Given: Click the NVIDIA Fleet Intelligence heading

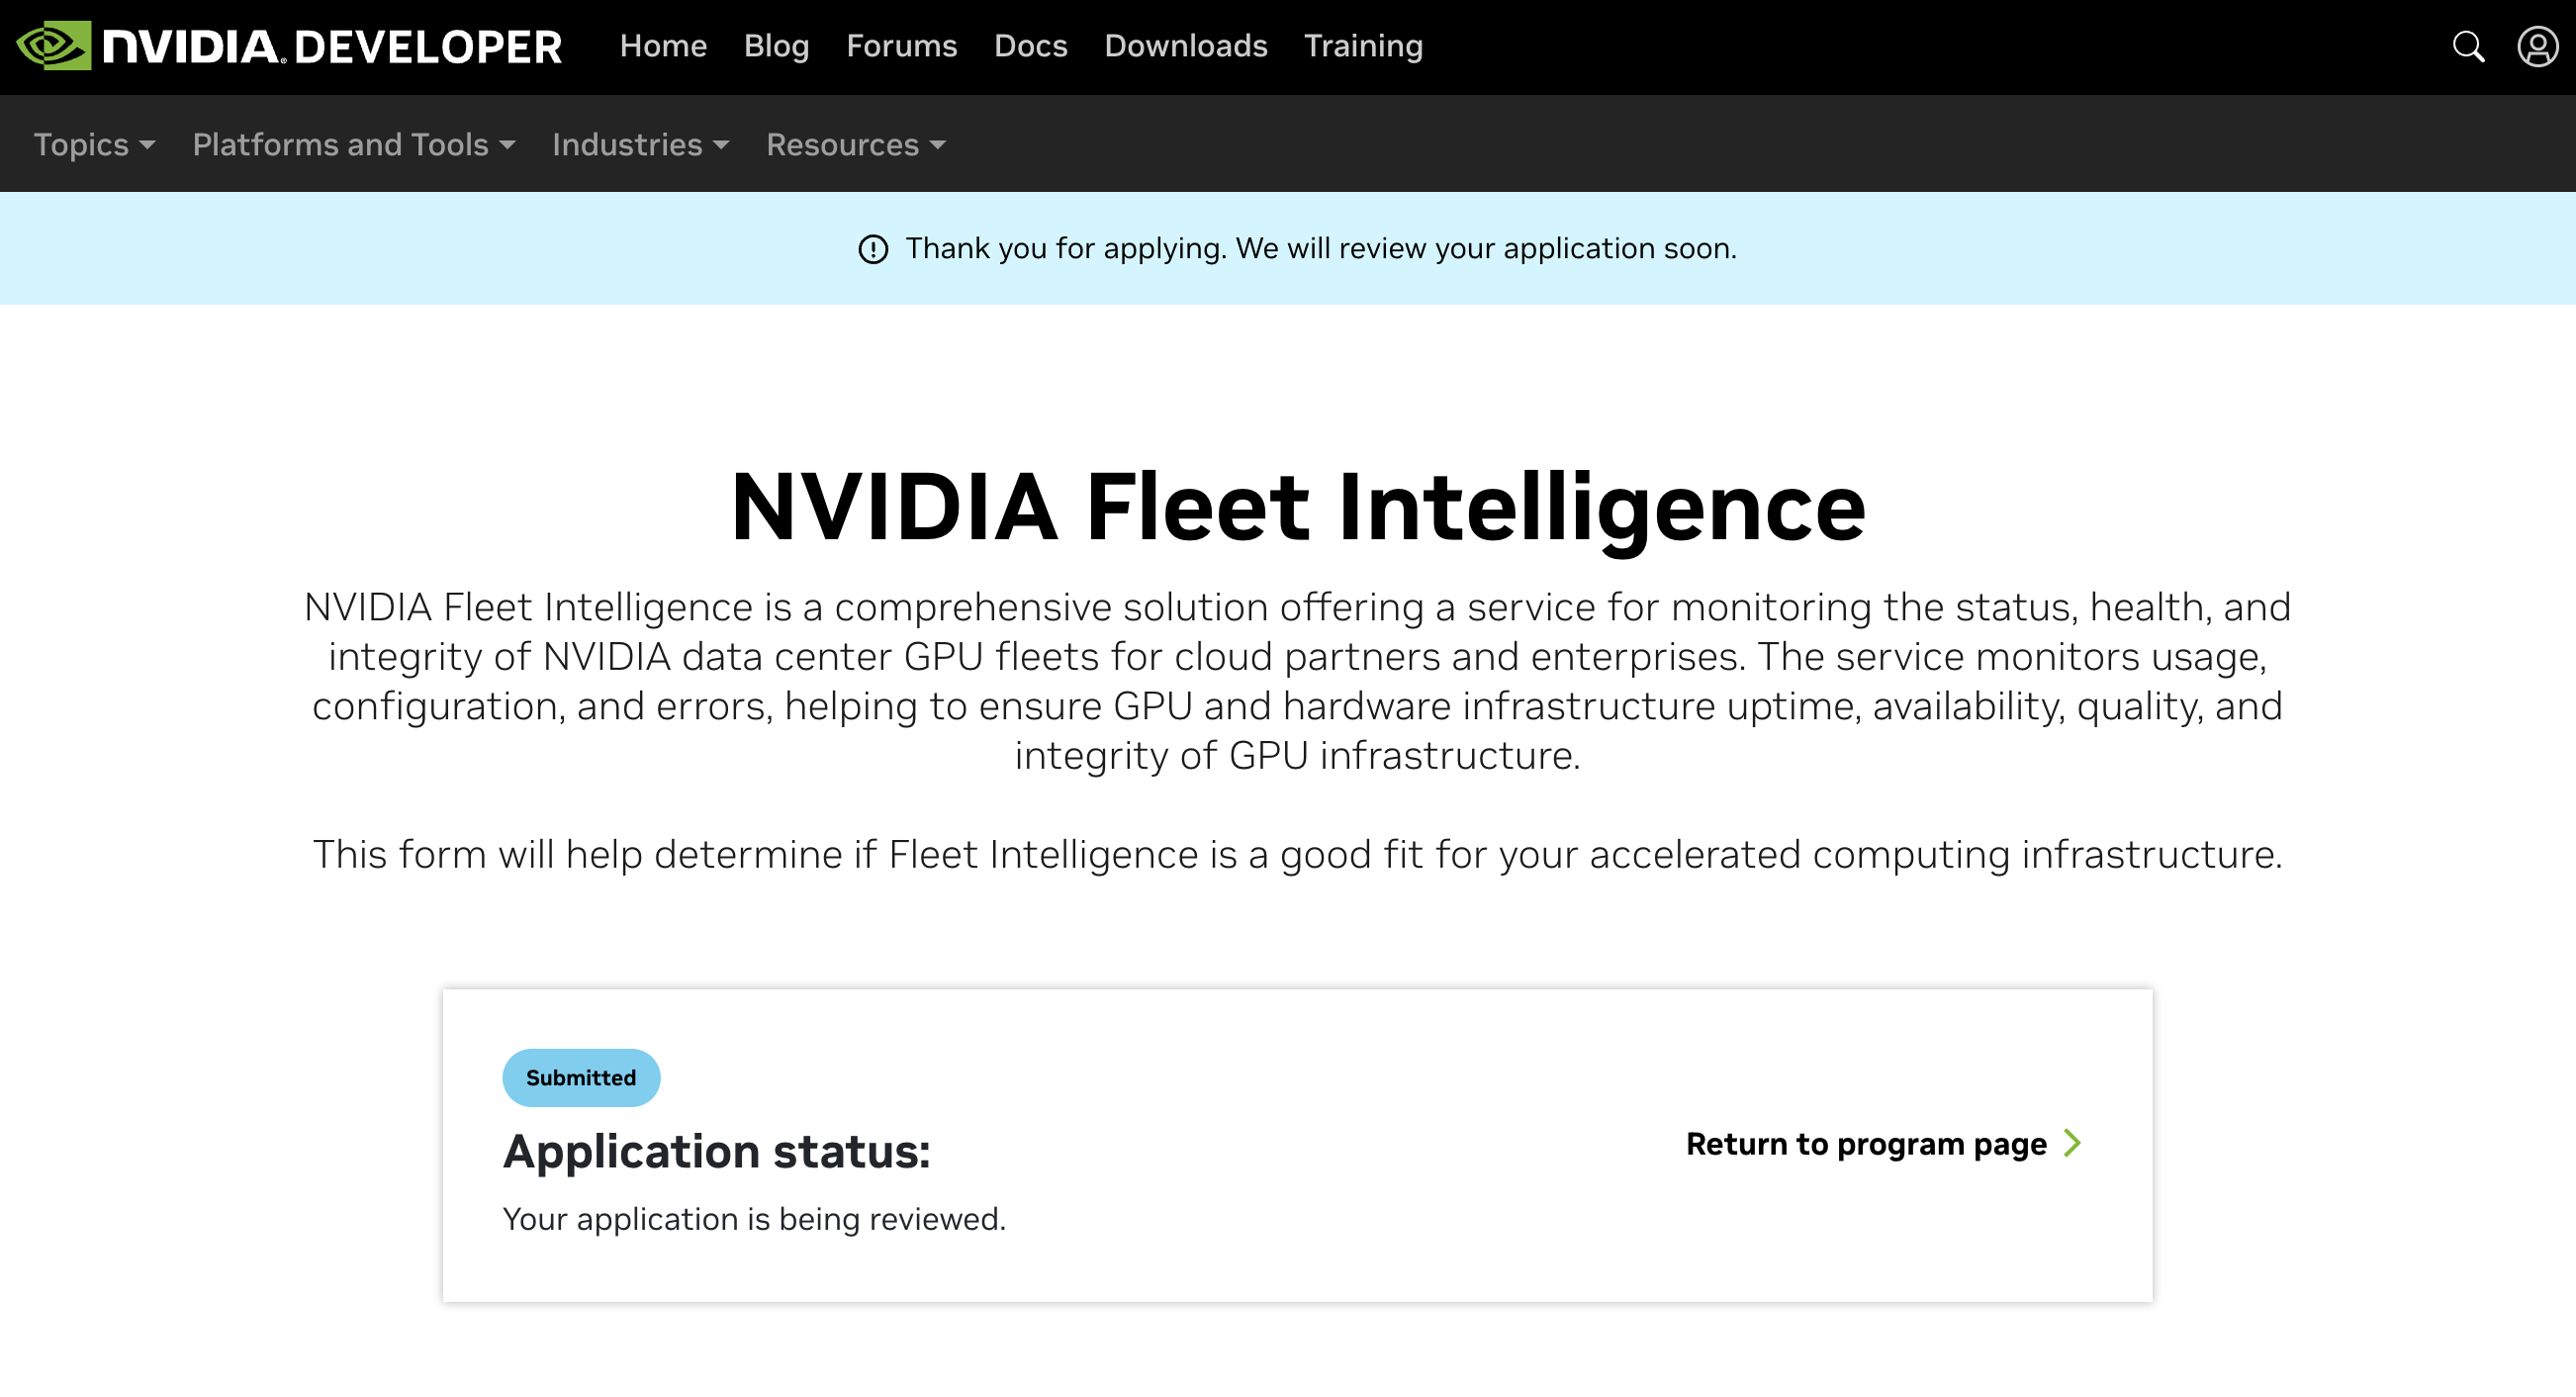Looking at the screenshot, I should (1297, 508).
